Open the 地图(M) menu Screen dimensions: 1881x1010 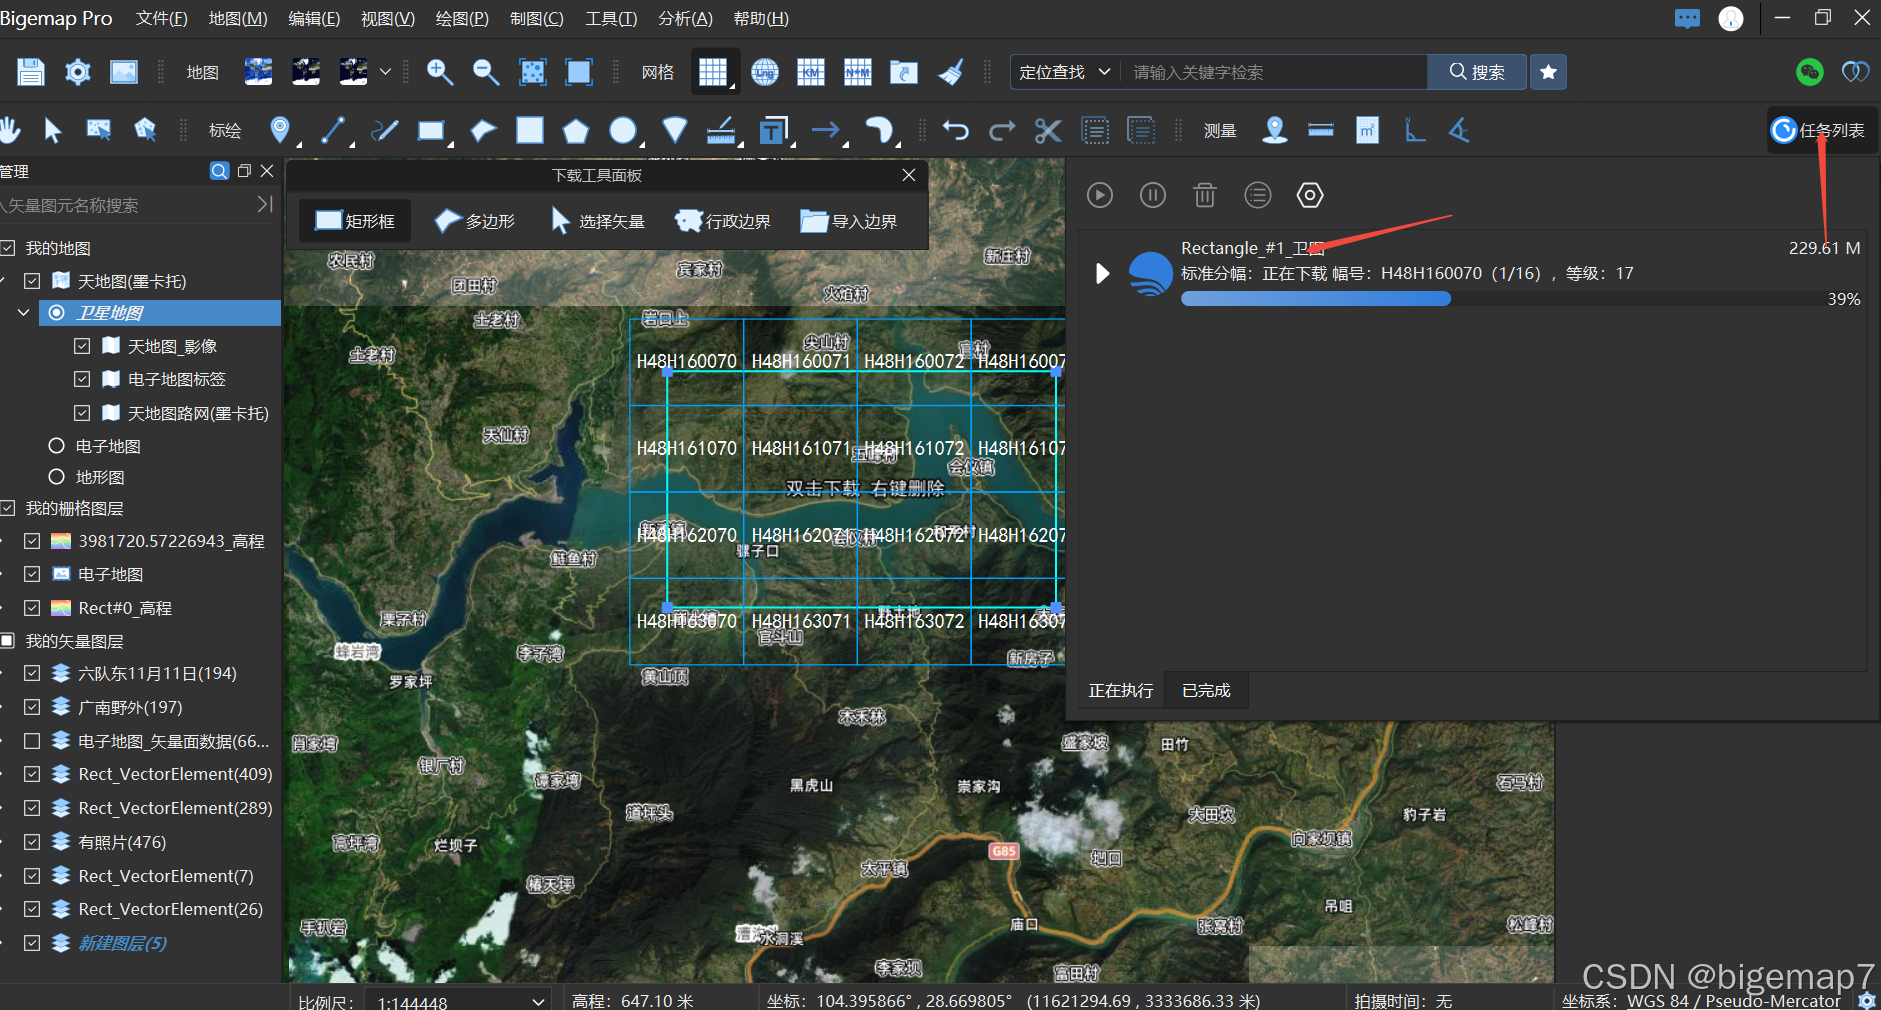click(x=238, y=19)
